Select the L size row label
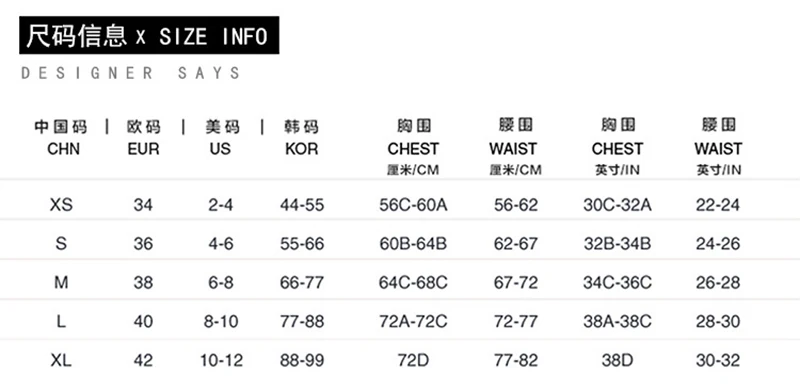This screenshot has height=390, width=800. [61, 322]
